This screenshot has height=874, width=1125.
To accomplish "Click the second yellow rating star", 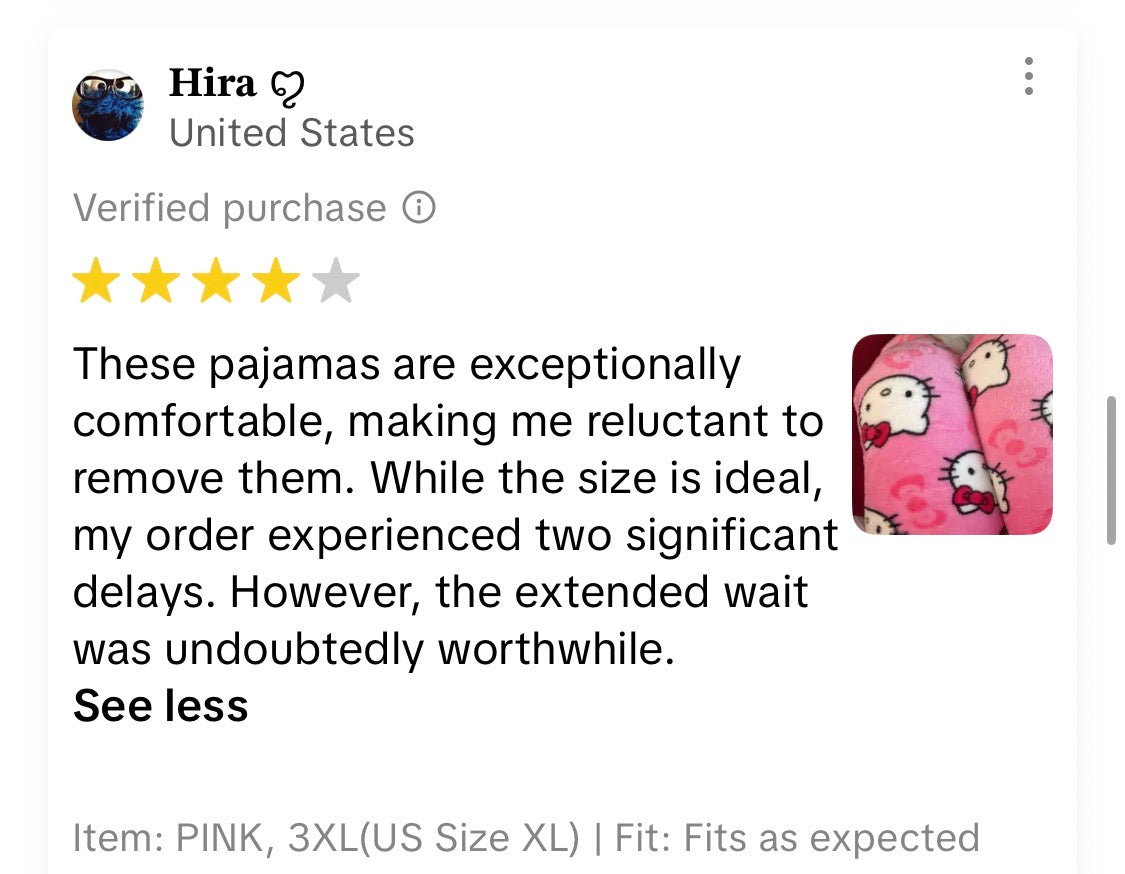I will pos(156,282).
